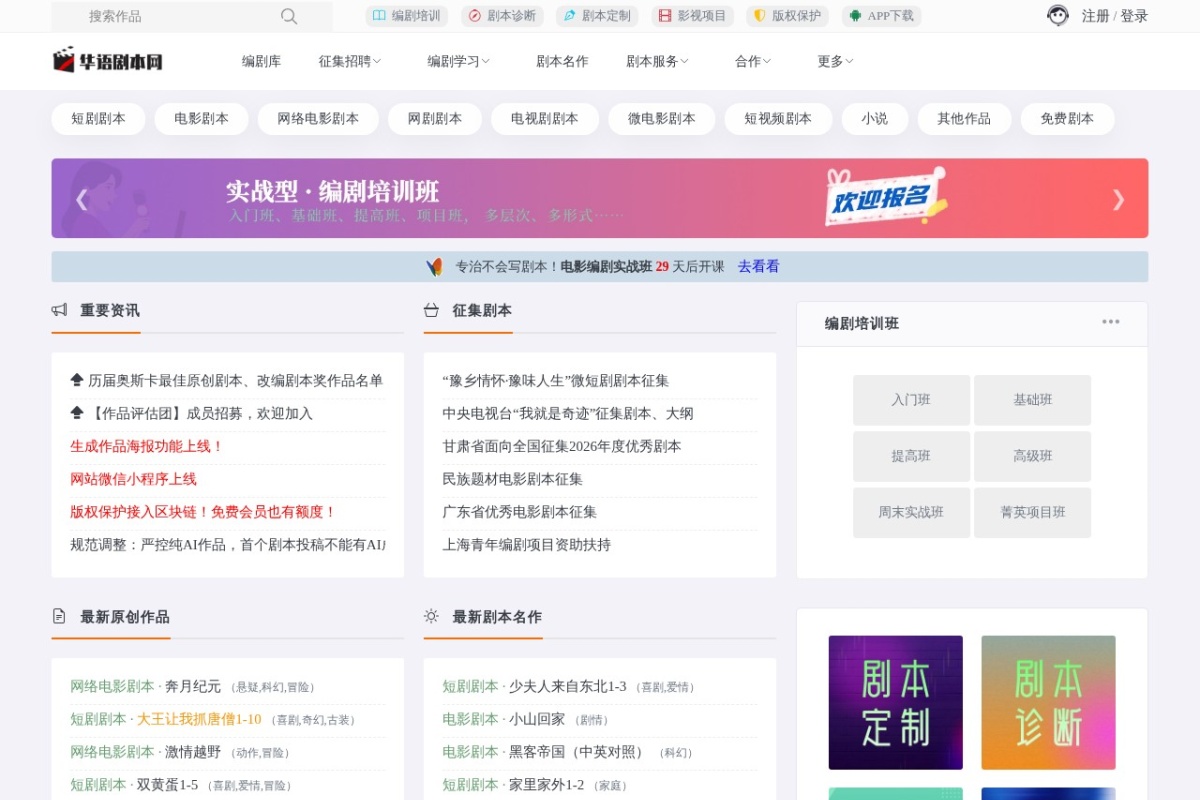Open the script 大王让我抓唐僧1-10

(199, 720)
